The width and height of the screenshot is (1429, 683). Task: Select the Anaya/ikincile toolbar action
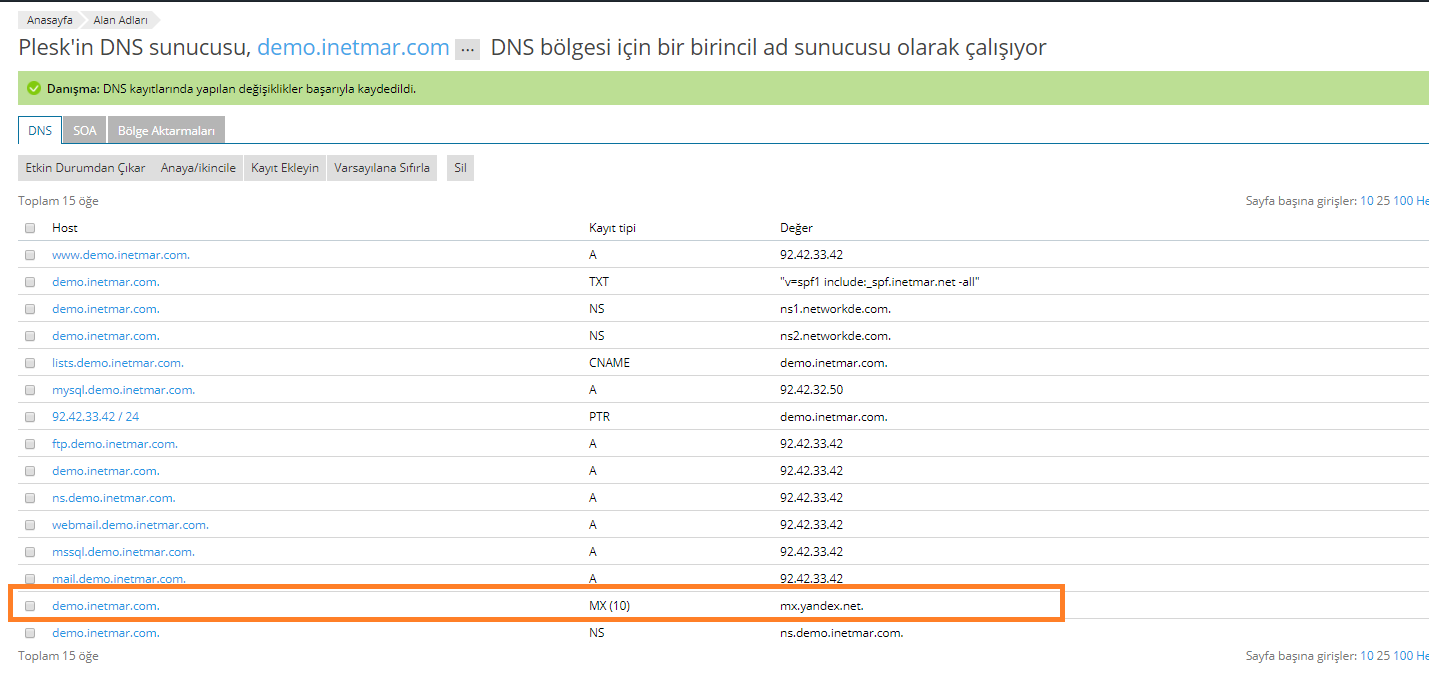[199, 167]
